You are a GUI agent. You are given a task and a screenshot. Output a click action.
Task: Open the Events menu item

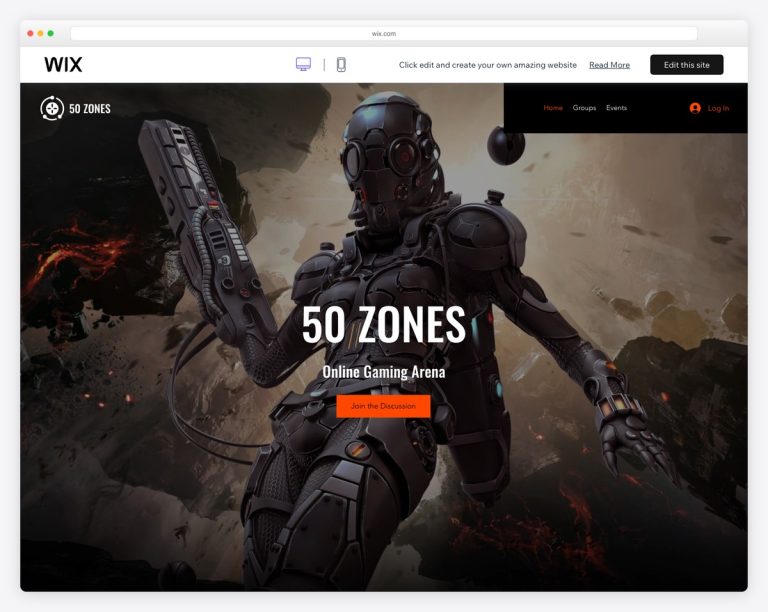(616, 108)
